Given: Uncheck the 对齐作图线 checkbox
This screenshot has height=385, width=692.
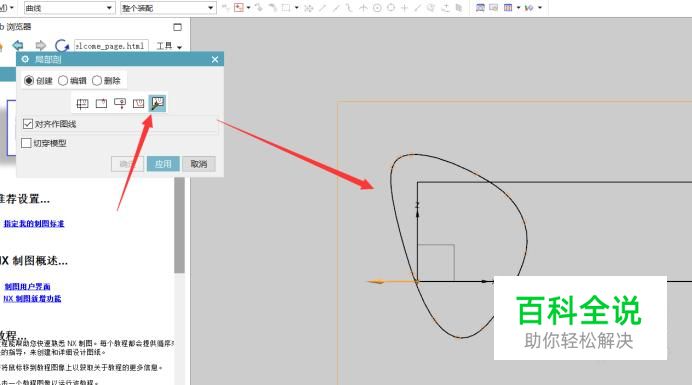Looking at the screenshot, I should tap(28, 124).
